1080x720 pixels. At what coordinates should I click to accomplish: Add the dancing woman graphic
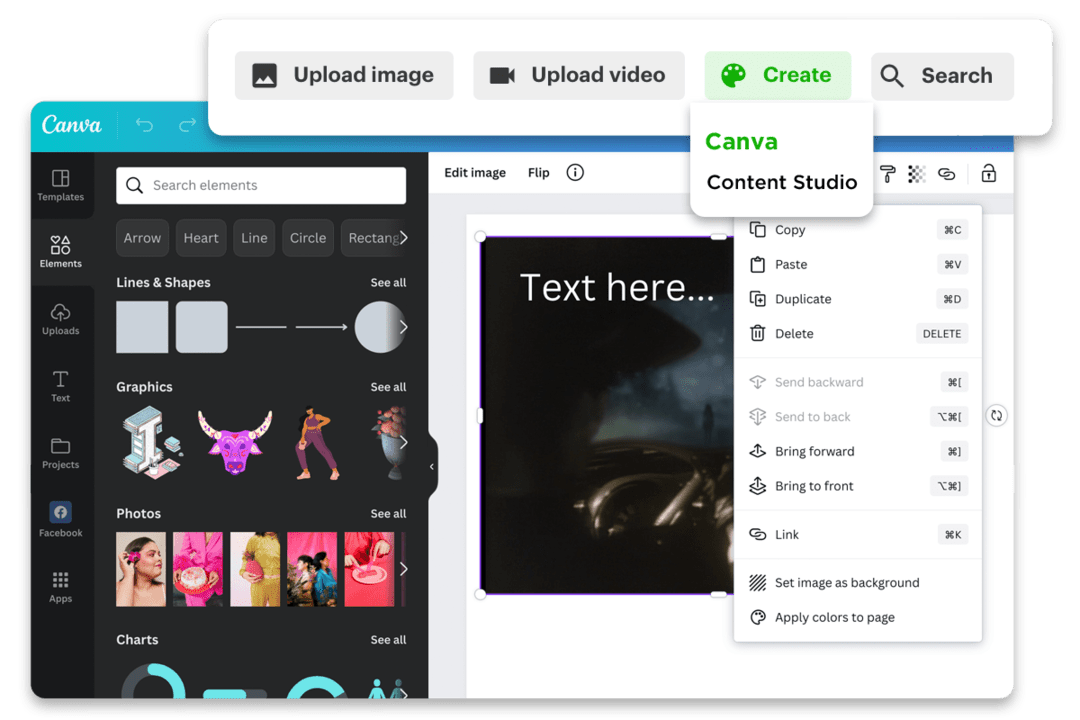(x=316, y=443)
